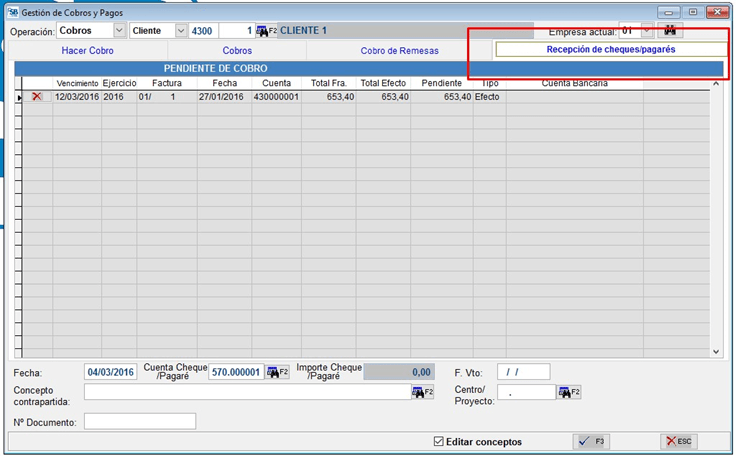Switch to the Hacer Cobro tab
The height and width of the screenshot is (456, 743).
pyautogui.click(x=88, y=50)
